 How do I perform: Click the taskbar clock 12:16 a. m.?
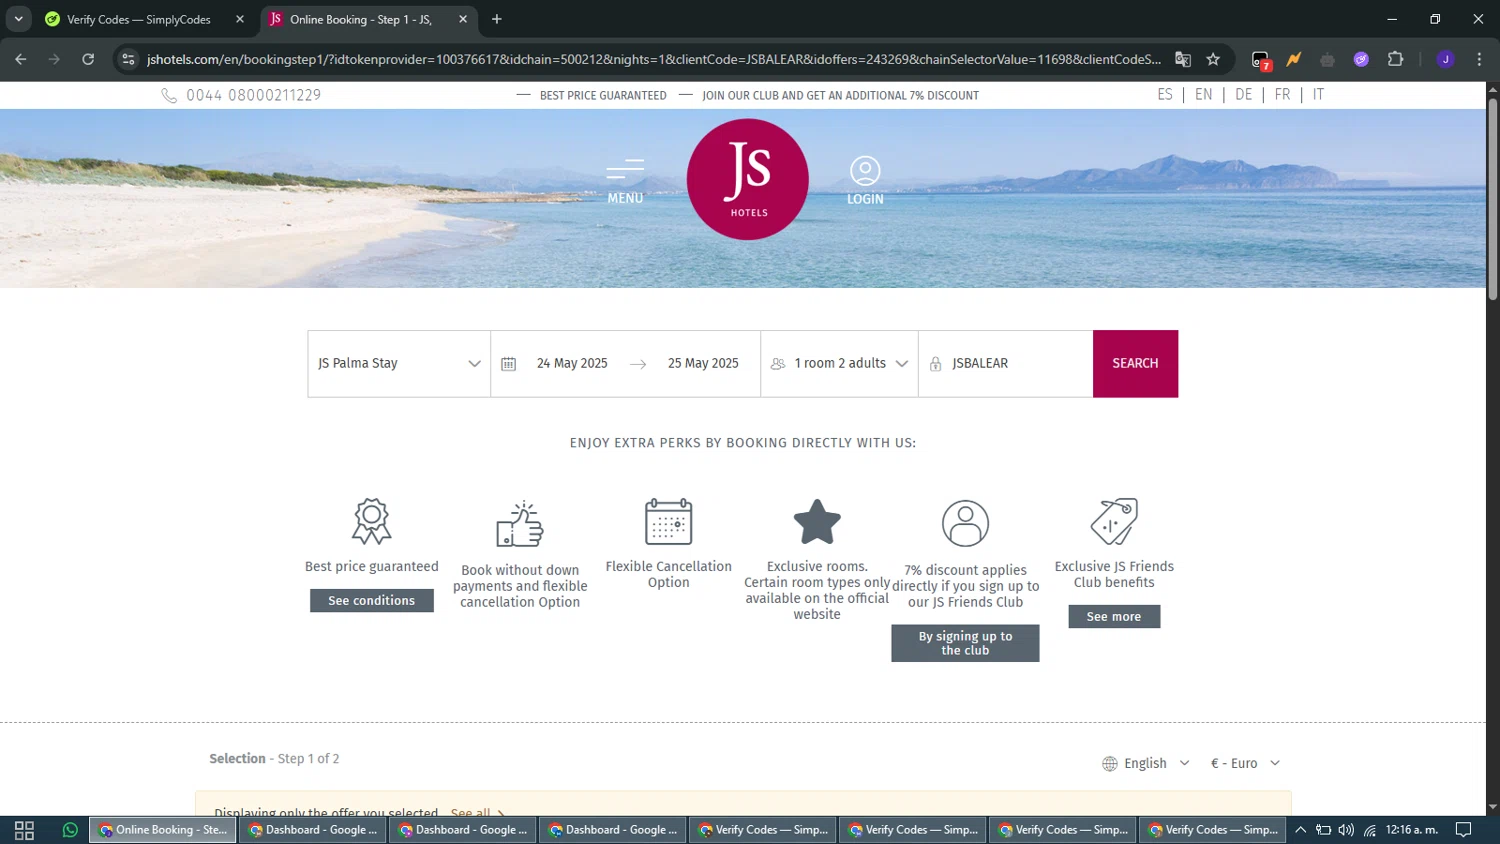coord(1412,830)
